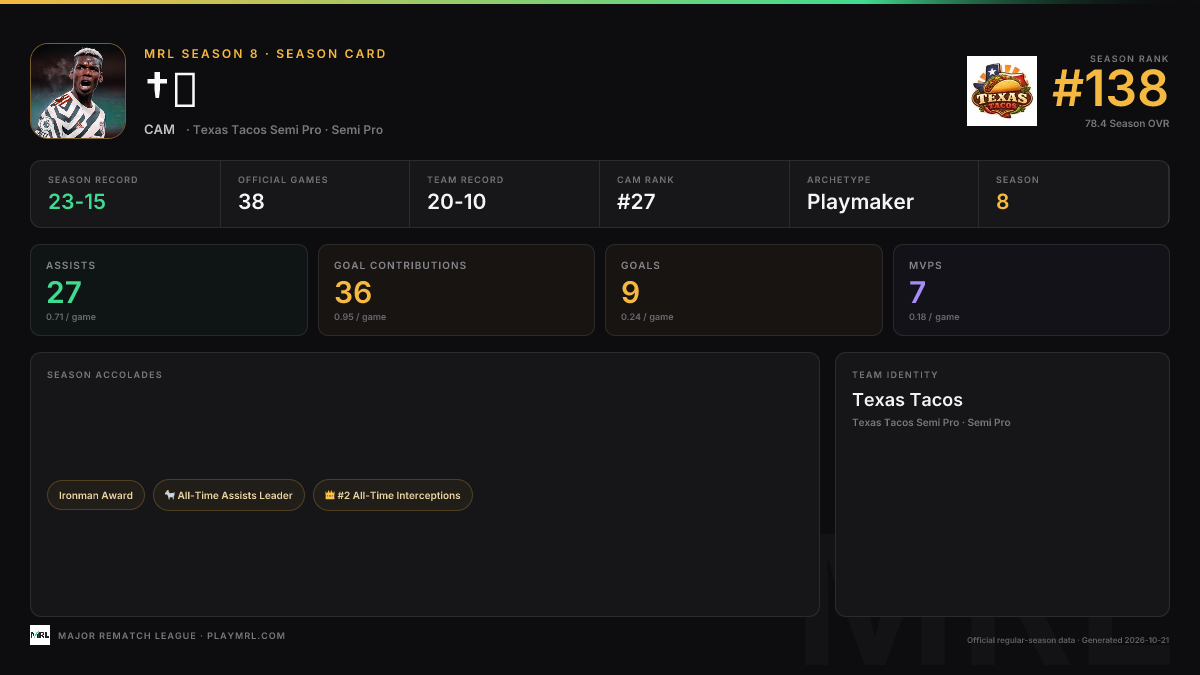Image resolution: width=1200 pixels, height=675 pixels.
Task: Click the CAM rank value "#27"
Action: coord(636,202)
